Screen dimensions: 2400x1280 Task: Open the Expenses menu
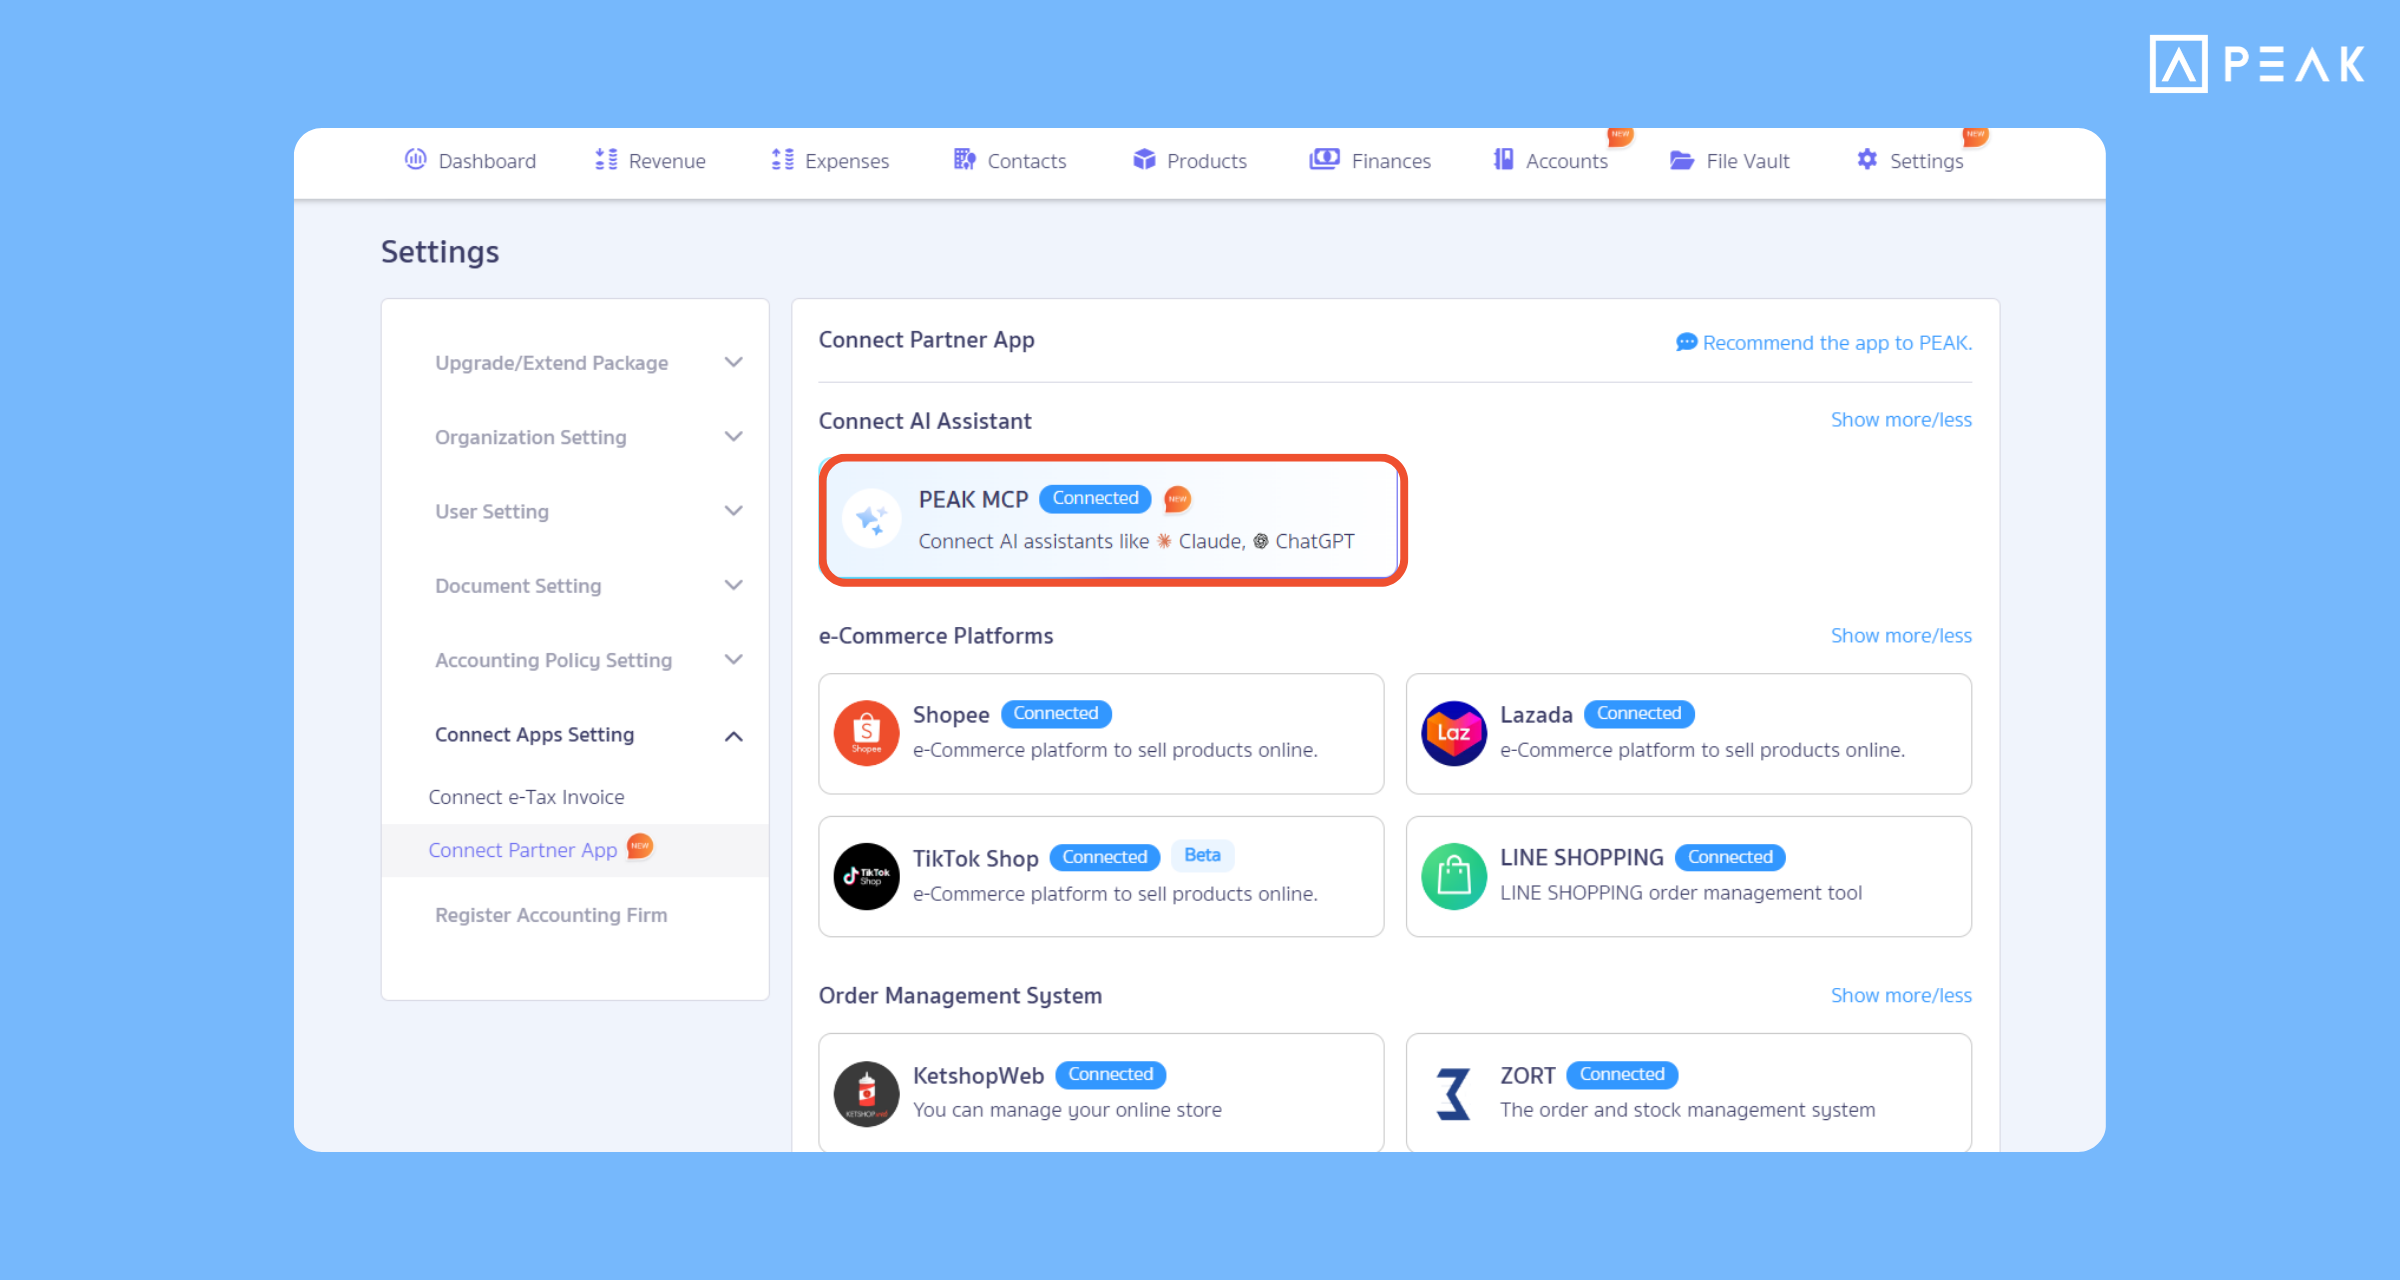click(830, 161)
